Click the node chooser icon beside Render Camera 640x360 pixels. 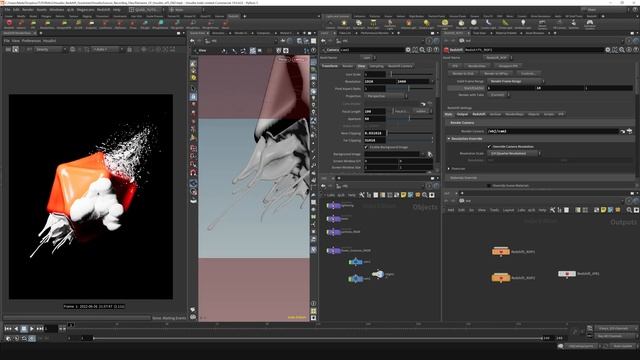point(629,131)
